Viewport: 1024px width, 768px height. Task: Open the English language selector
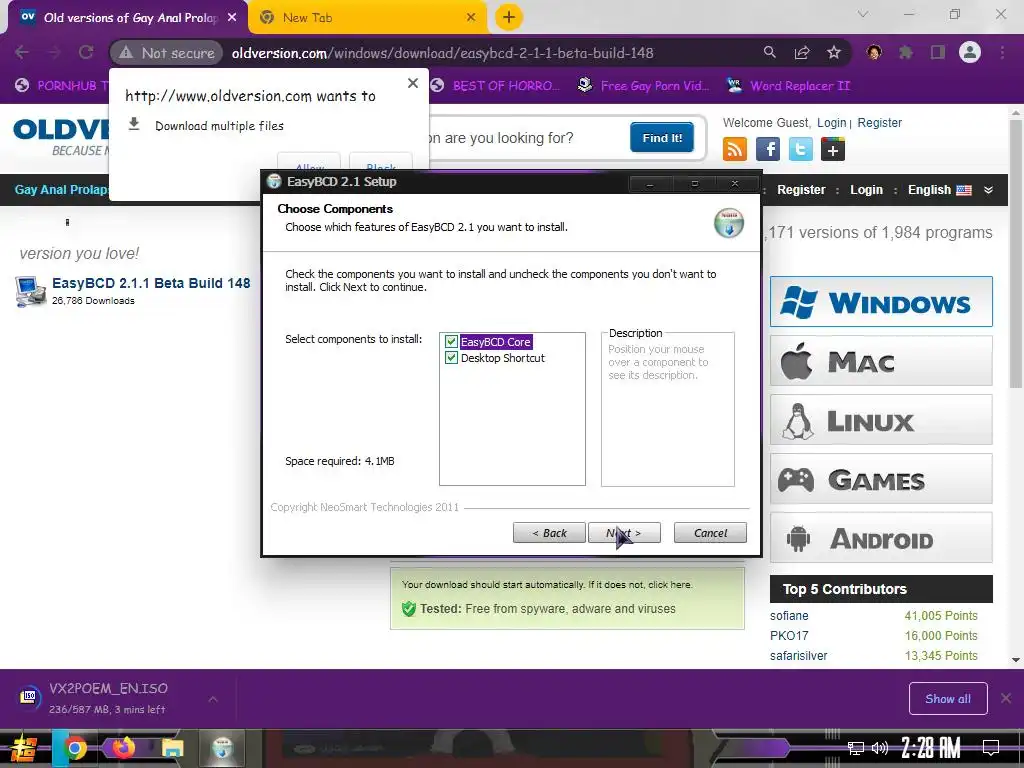coord(939,190)
